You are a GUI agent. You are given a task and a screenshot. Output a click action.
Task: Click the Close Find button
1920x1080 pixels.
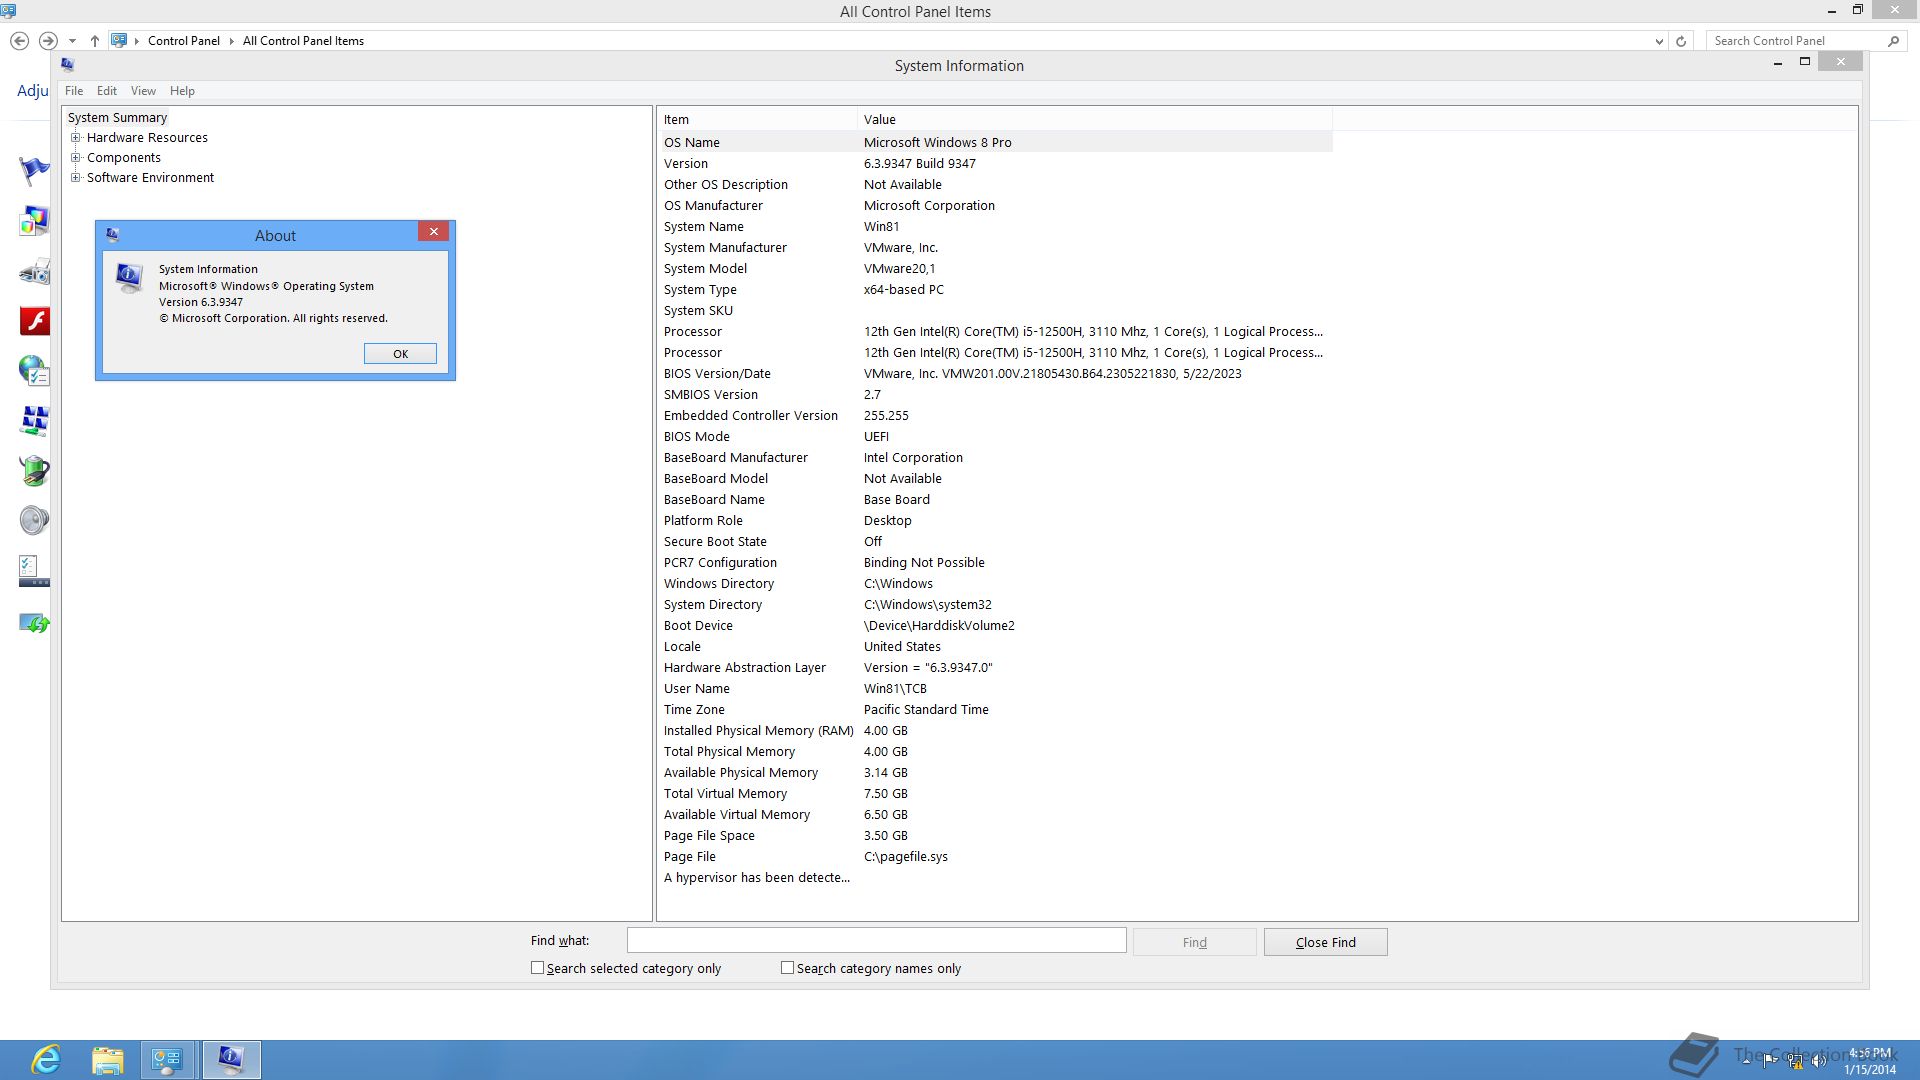[1325, 942]
